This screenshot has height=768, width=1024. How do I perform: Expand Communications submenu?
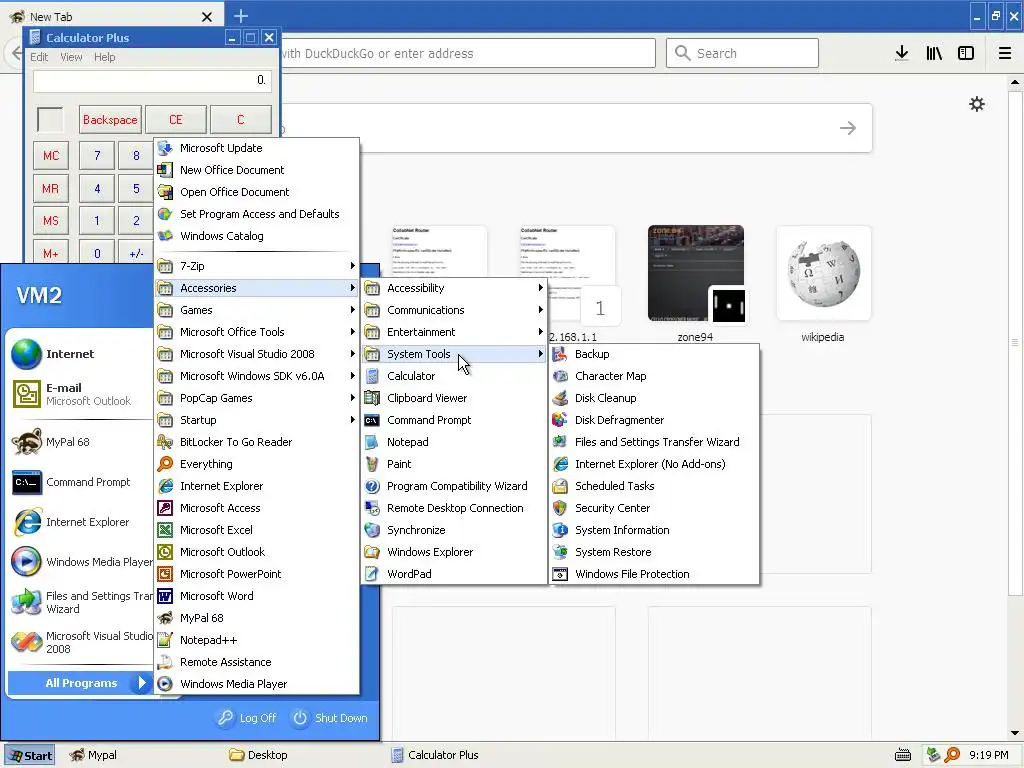click(x=455, y=310)
